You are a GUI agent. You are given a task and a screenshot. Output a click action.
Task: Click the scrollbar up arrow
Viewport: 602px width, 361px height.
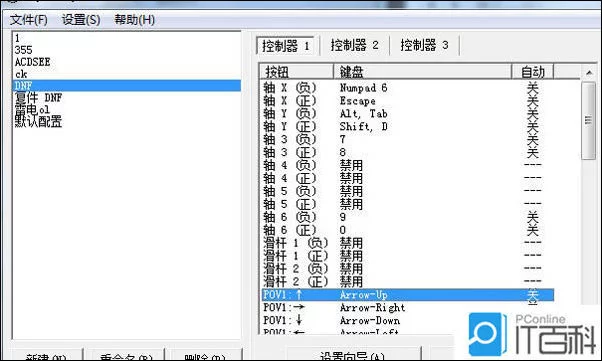click(x=589, y=72)
